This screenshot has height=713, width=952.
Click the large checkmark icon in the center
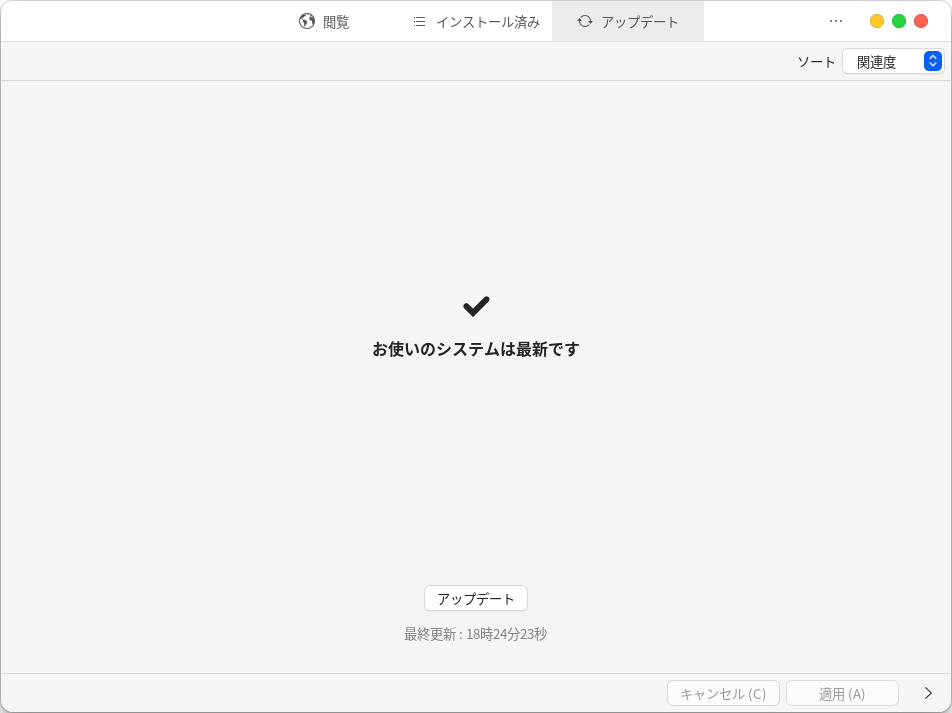(x=476, y=307)
